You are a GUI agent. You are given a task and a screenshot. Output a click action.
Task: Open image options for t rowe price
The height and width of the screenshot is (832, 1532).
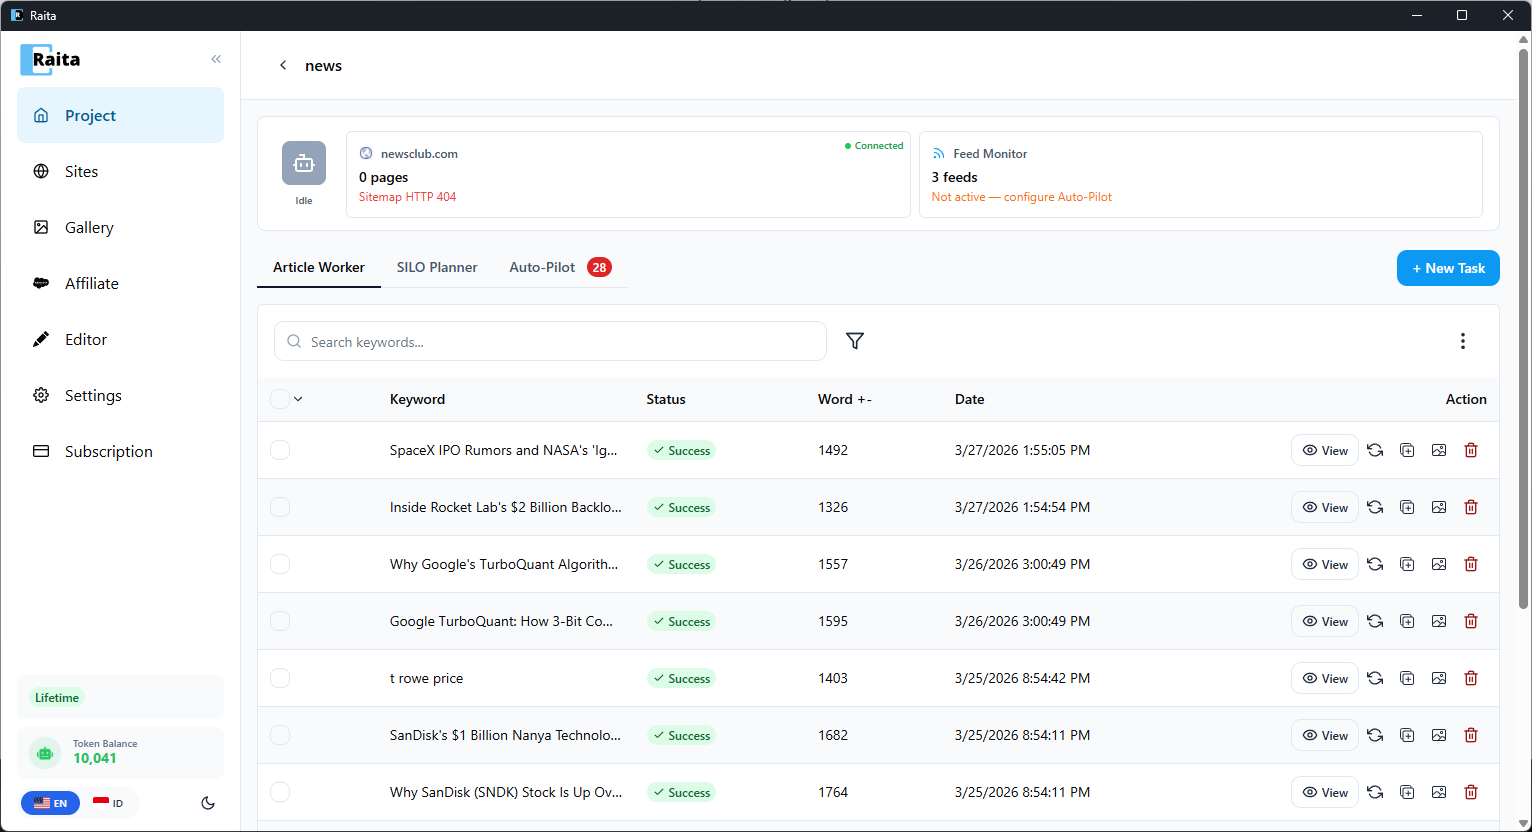(1439, 678)
